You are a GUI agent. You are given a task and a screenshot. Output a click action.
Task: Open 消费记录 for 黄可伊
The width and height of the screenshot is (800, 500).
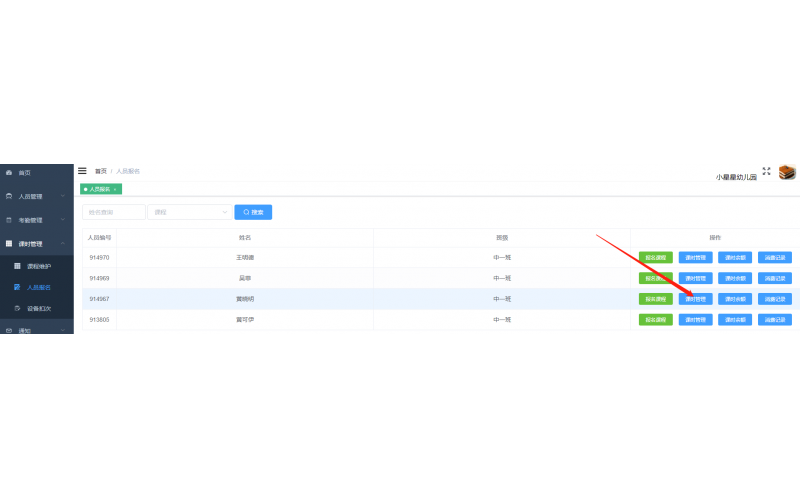click(x=775, y=320)
